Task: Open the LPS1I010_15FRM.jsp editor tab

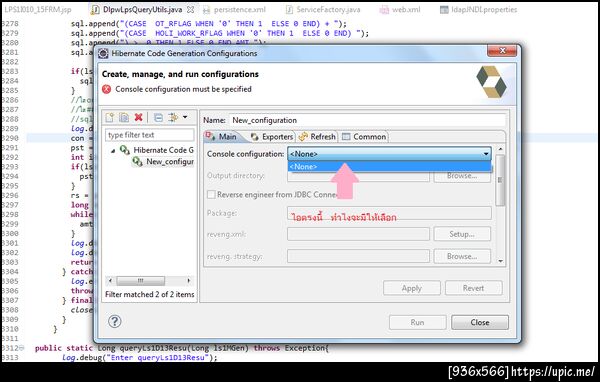Action: [x=37, y=10]
